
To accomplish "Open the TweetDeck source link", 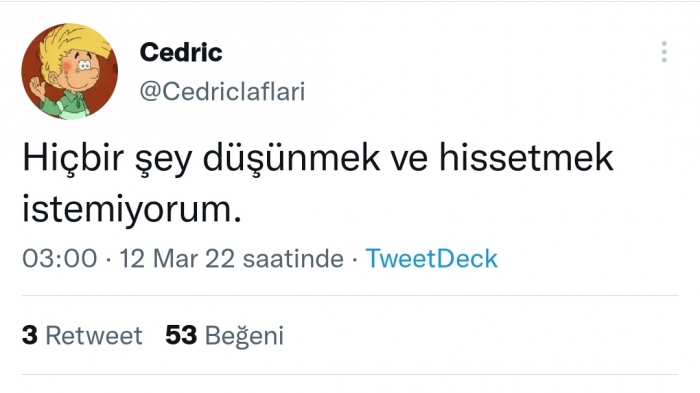I will tap(431, 259).
